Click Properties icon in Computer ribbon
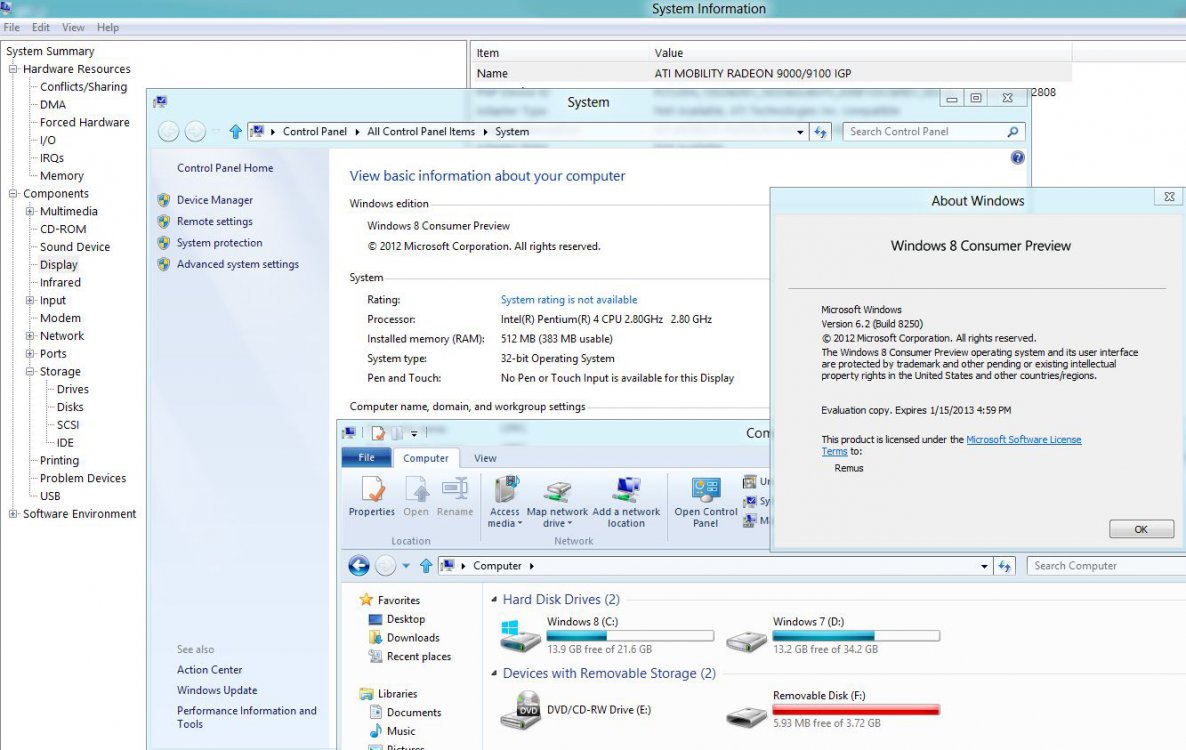This screenshot has height=750, width=1186. [371, 490]
